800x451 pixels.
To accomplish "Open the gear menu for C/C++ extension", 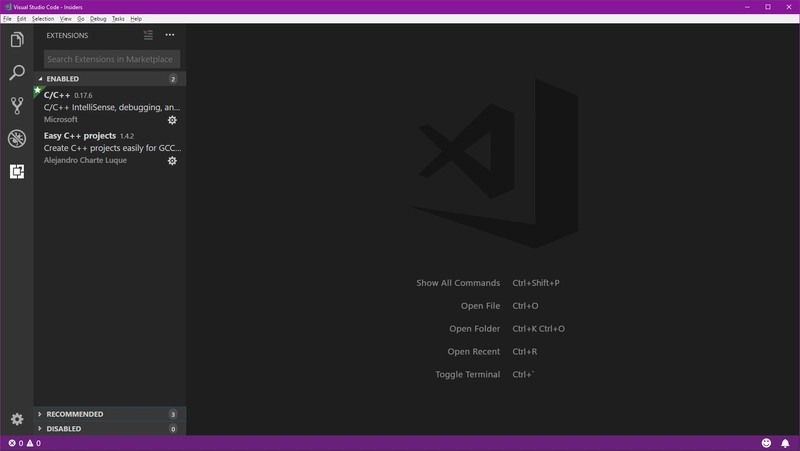I will 172,120.
